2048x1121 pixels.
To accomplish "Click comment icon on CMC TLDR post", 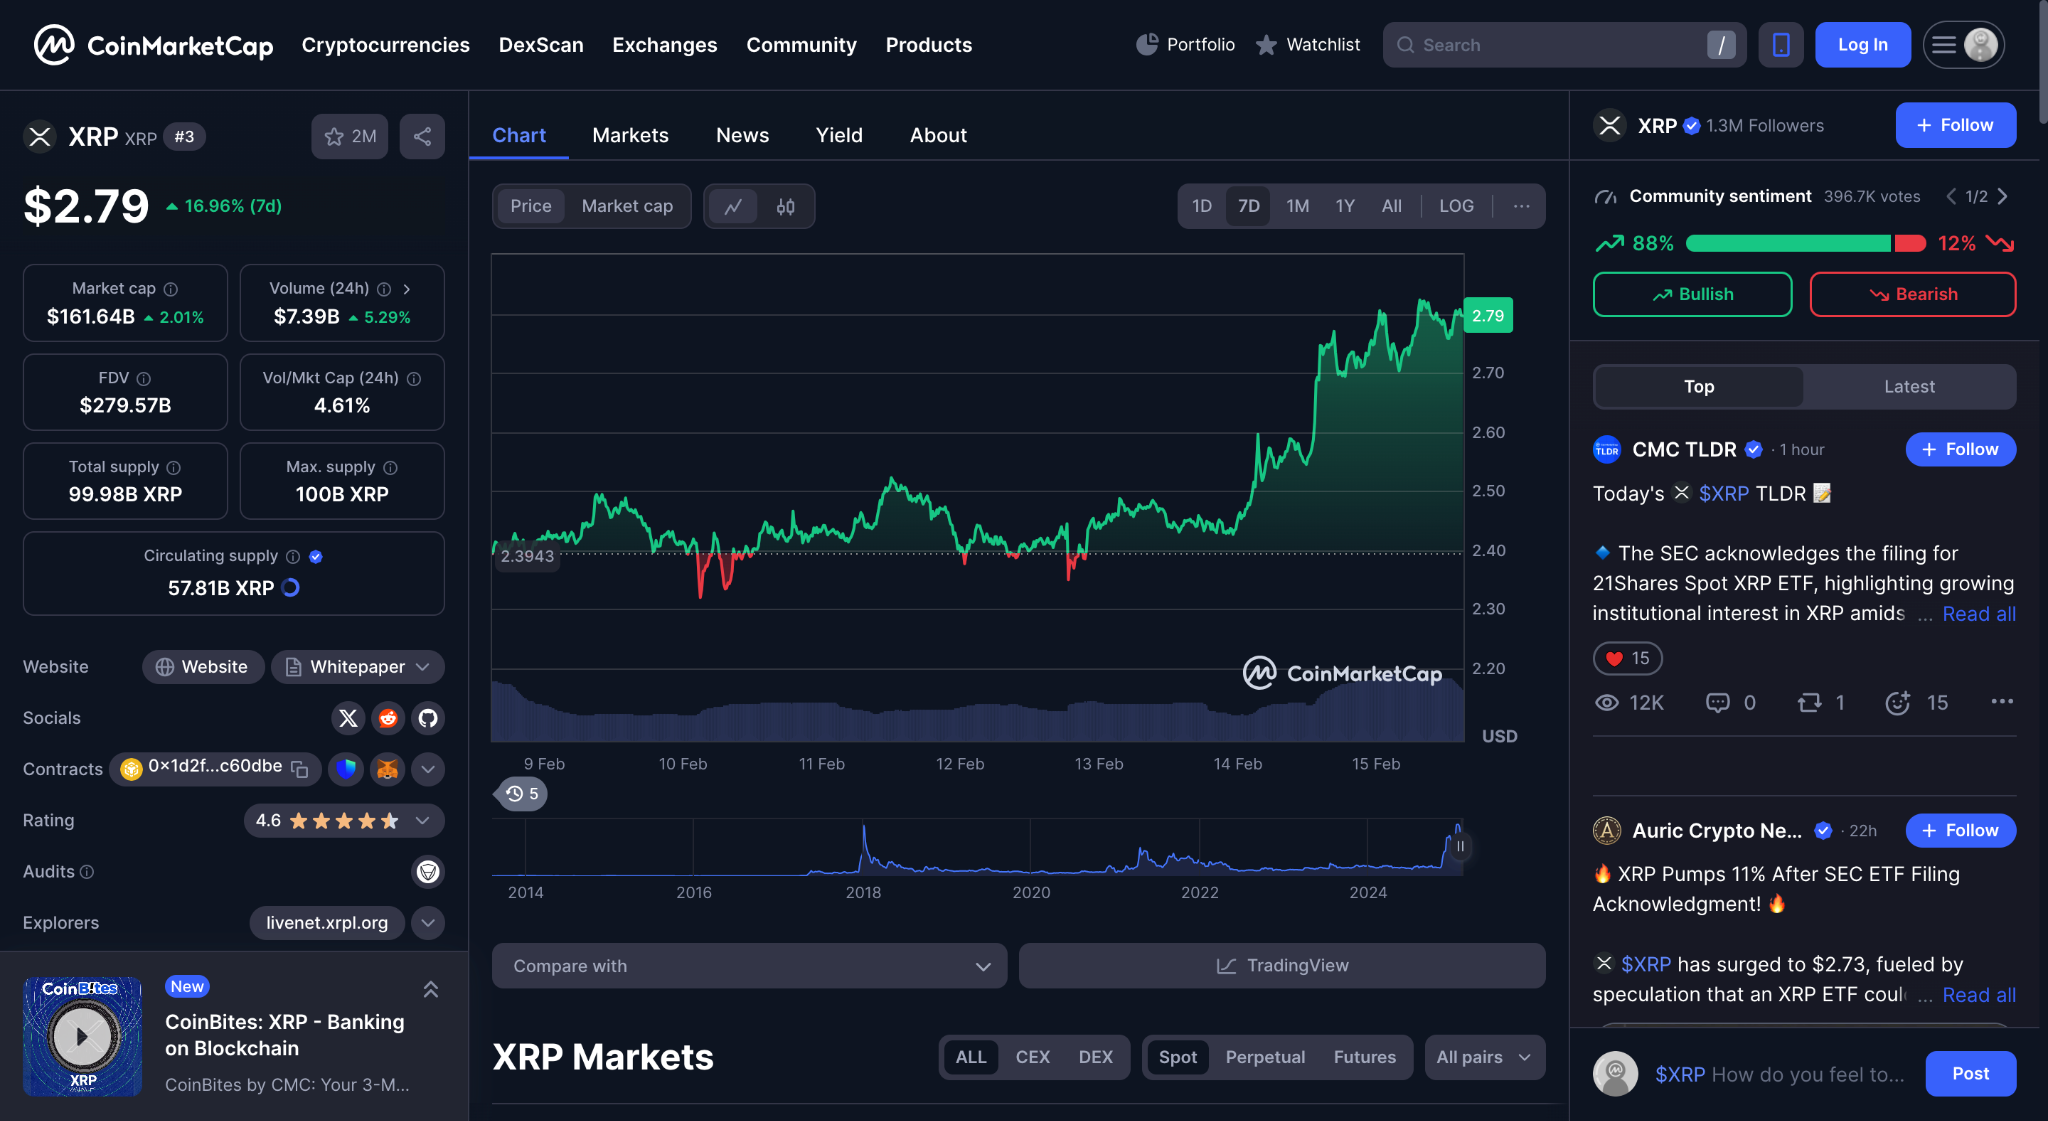I will pyautogui.click(x=1717, y=703).
